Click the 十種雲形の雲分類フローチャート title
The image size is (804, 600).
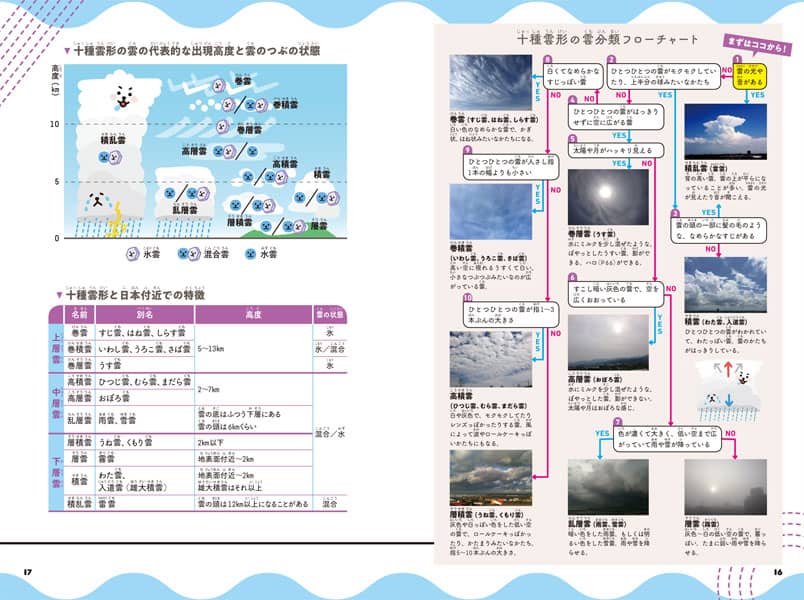[608, 39]
